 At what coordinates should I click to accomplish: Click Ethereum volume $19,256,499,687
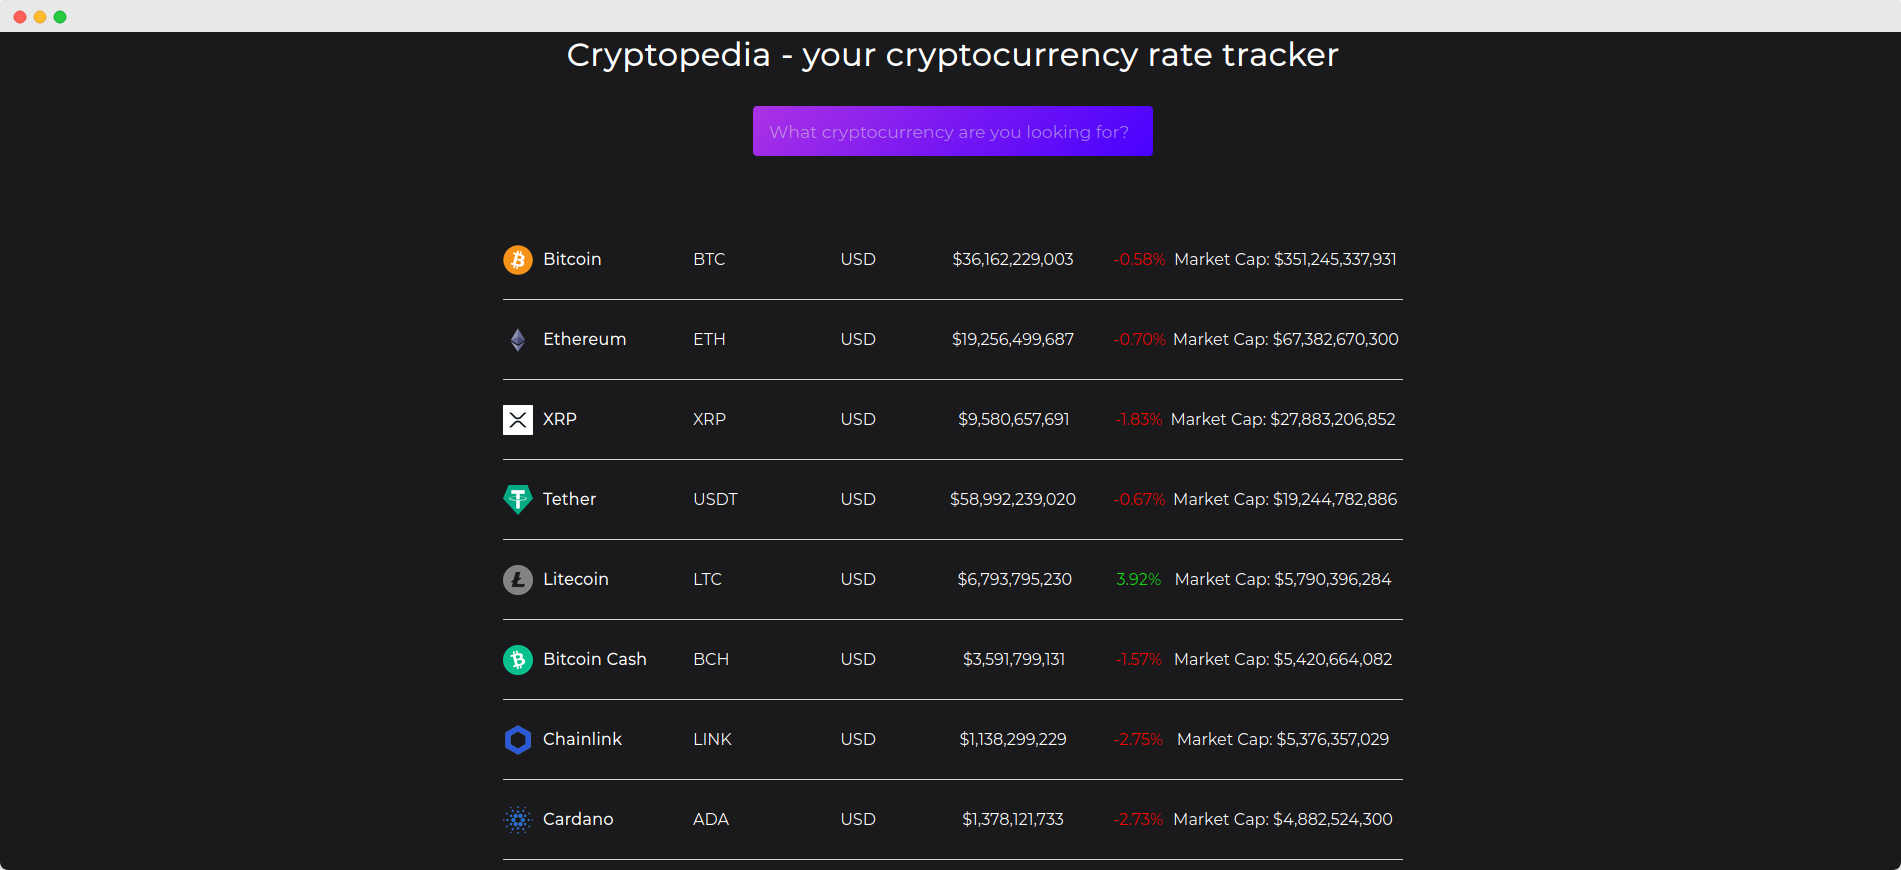click(1013, 339)
